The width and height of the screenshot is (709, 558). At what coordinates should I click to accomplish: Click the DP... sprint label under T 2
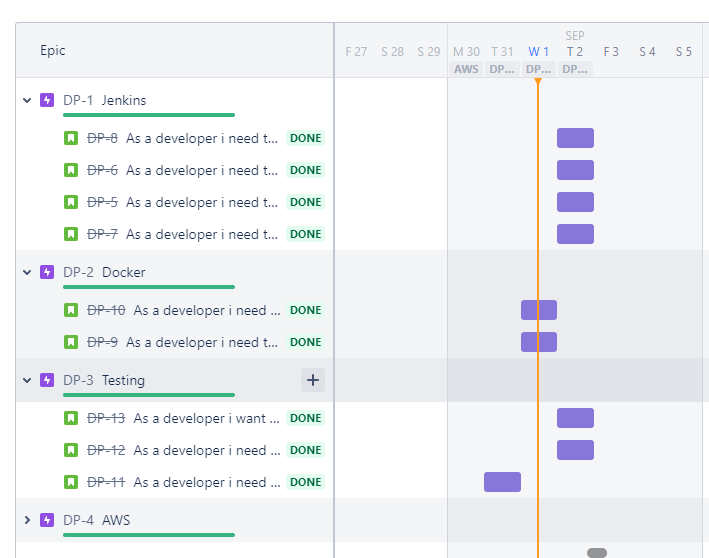575,69
